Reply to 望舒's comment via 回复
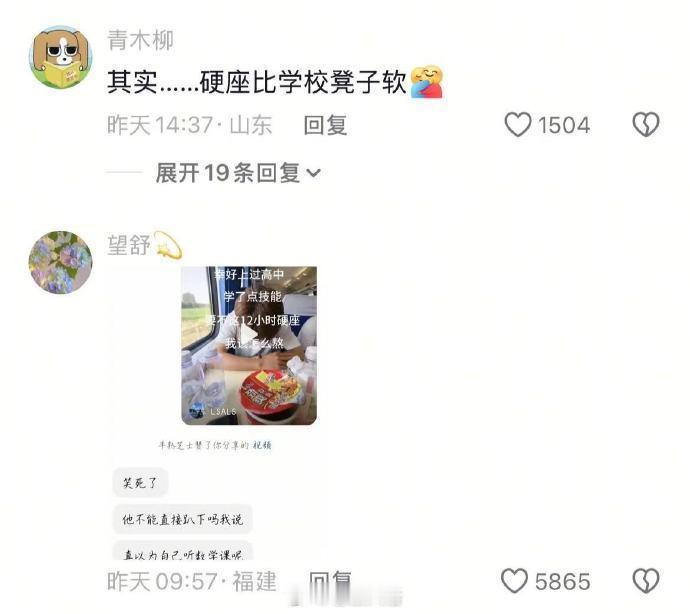The height and width of the screenshot is (614, 690). (x=330, y=581)
